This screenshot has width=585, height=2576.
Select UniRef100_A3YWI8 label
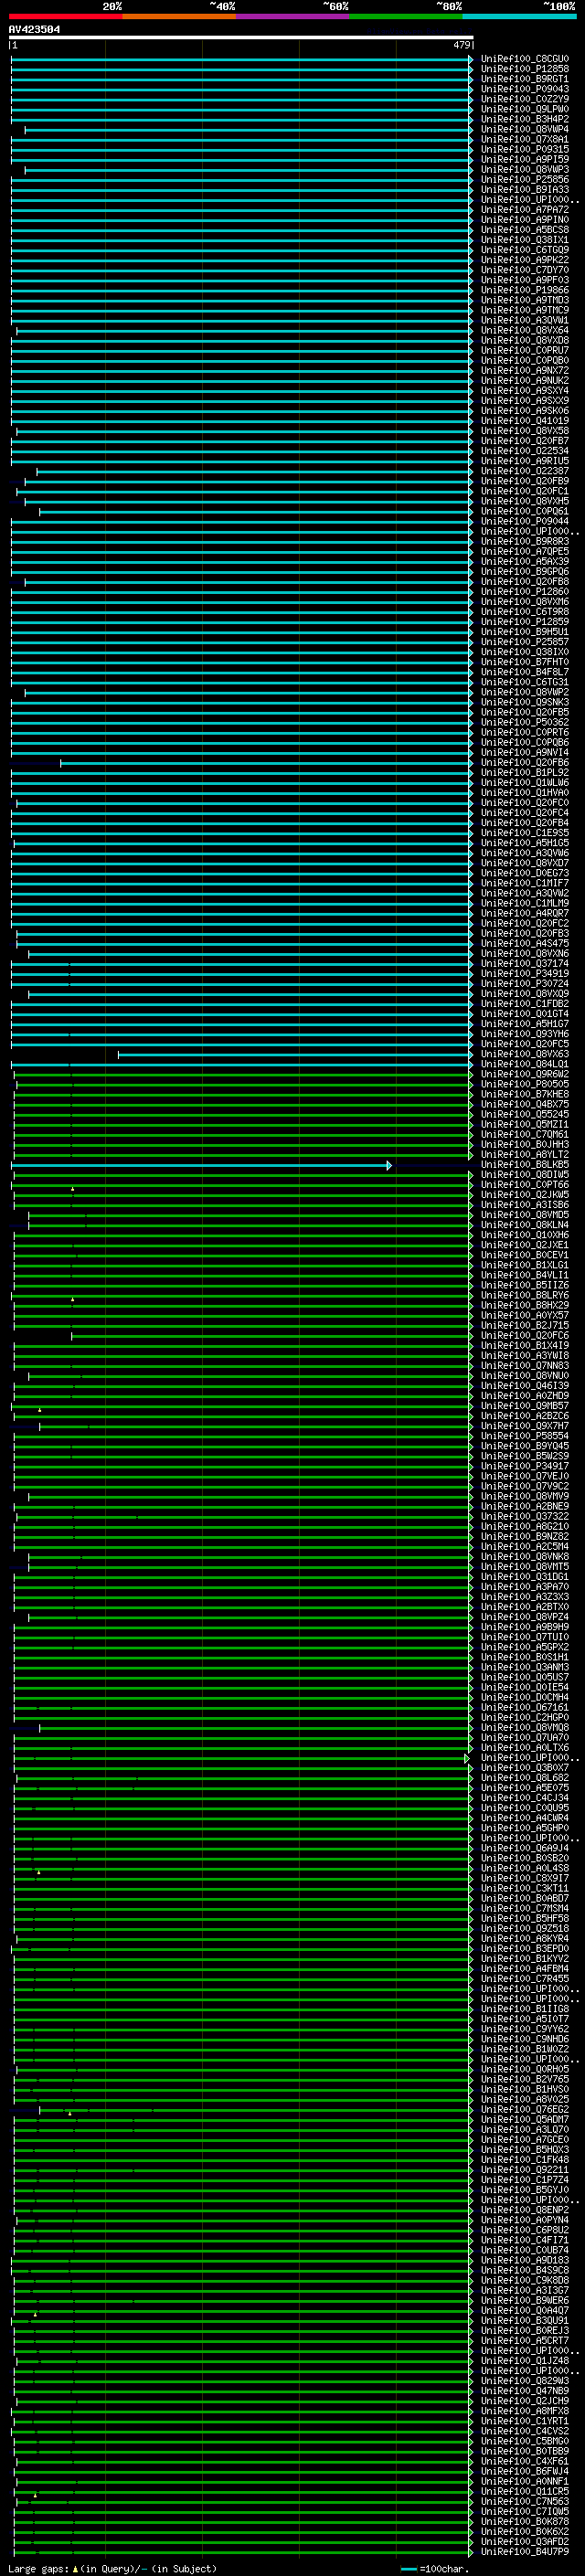coord(524,1356)
